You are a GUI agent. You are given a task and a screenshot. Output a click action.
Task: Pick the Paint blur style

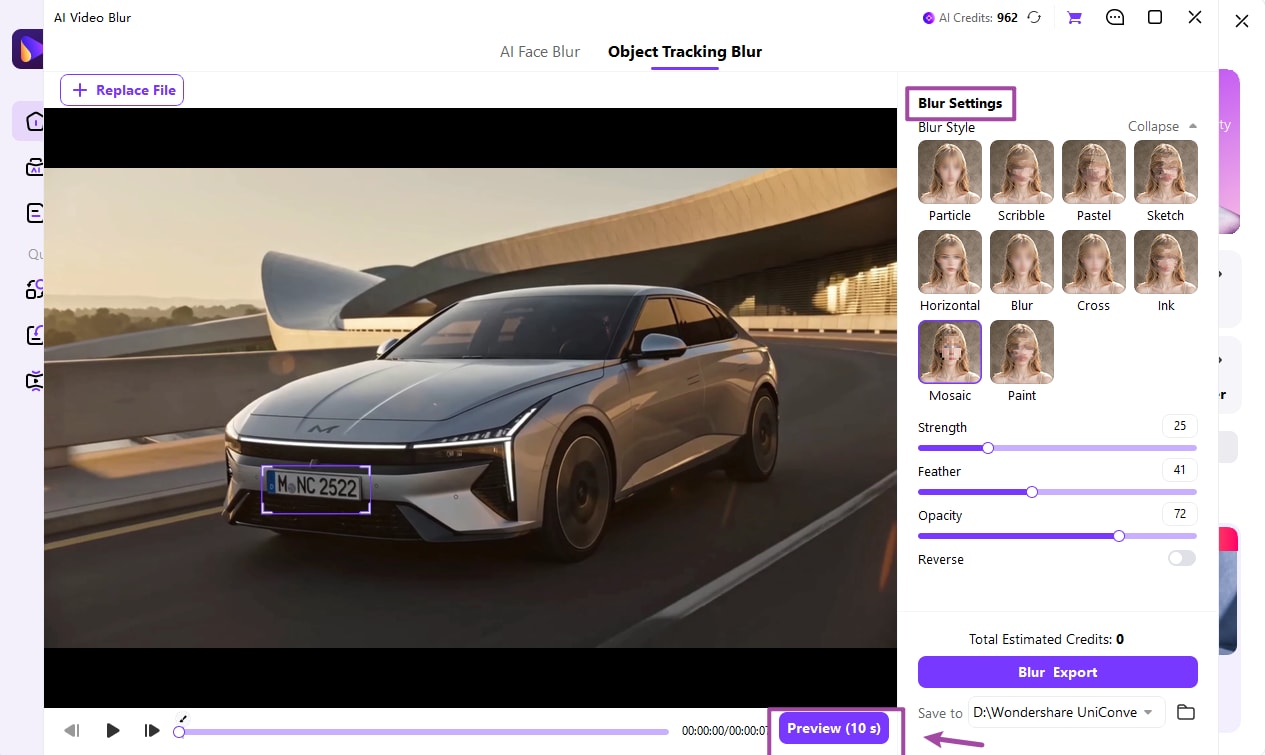coord(1022,352)
